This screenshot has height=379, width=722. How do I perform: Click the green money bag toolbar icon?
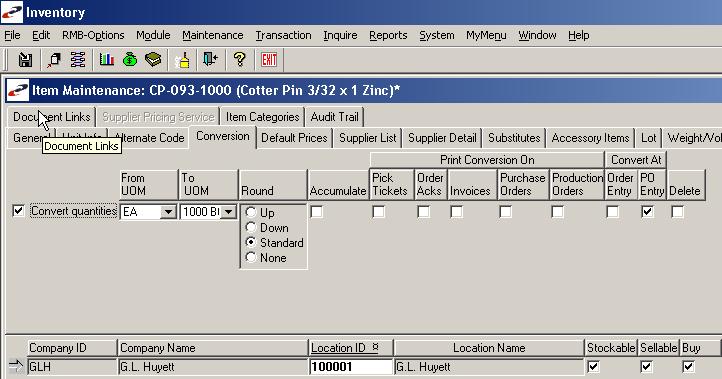pyautogui.click(x=130, y=60)
